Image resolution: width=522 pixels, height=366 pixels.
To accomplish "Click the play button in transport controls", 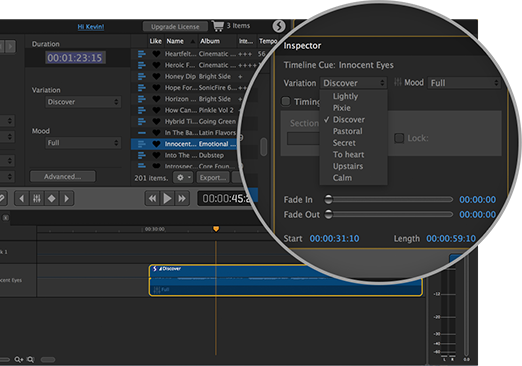I will (x=167, y=198).
